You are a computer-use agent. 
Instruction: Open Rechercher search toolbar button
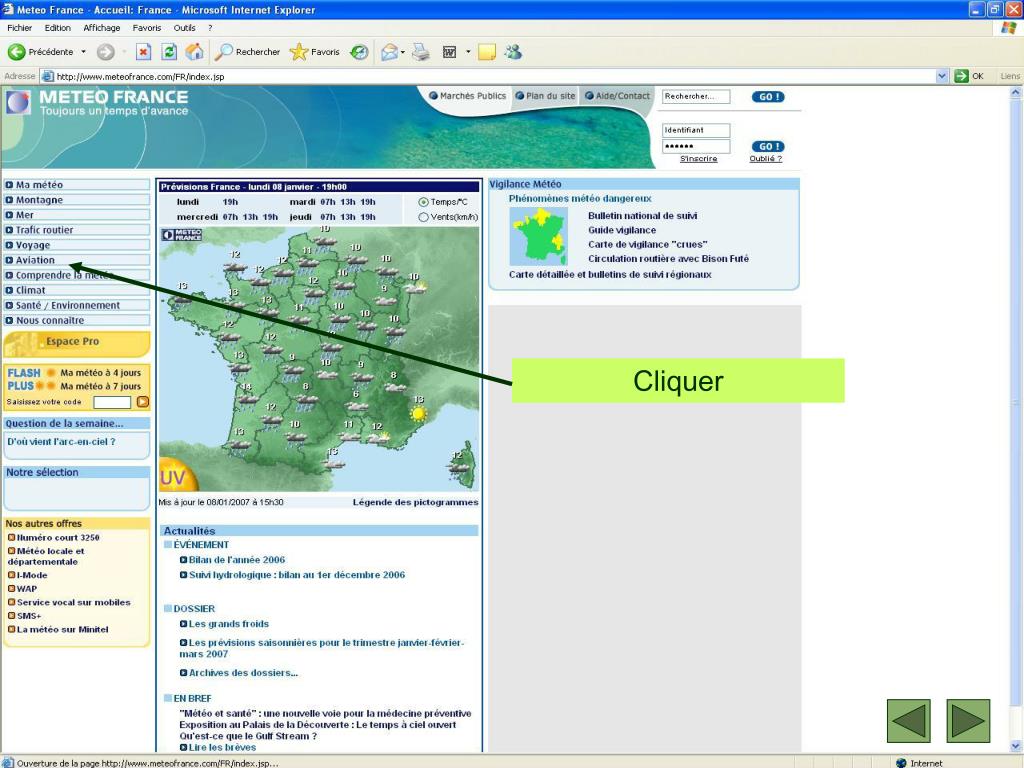coord(248,52)
